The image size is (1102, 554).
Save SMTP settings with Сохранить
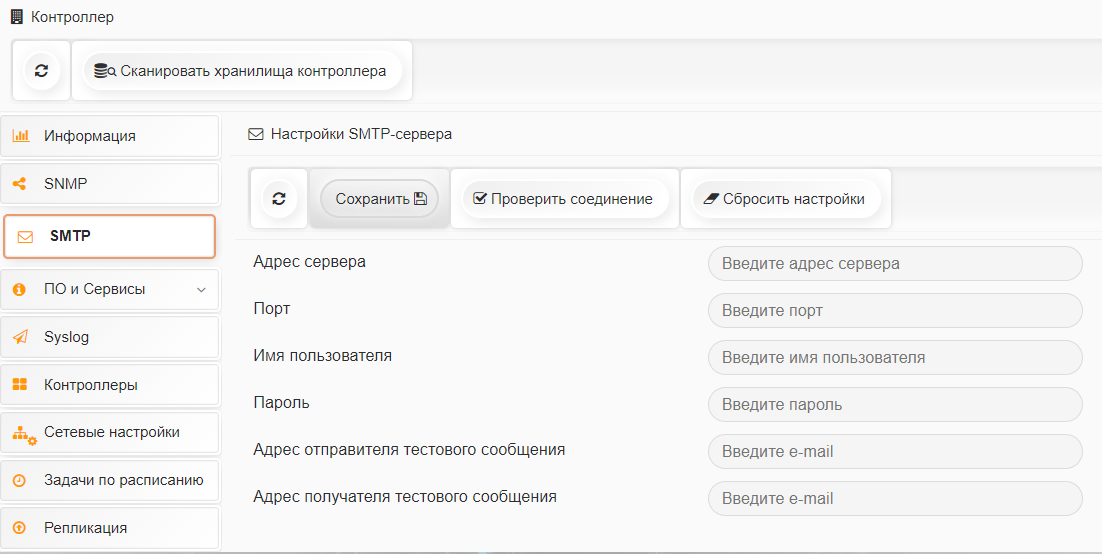click(380, 198)
